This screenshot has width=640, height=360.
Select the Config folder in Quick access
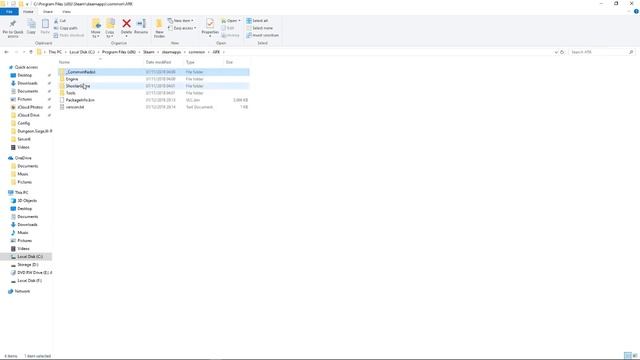point(23,123)
